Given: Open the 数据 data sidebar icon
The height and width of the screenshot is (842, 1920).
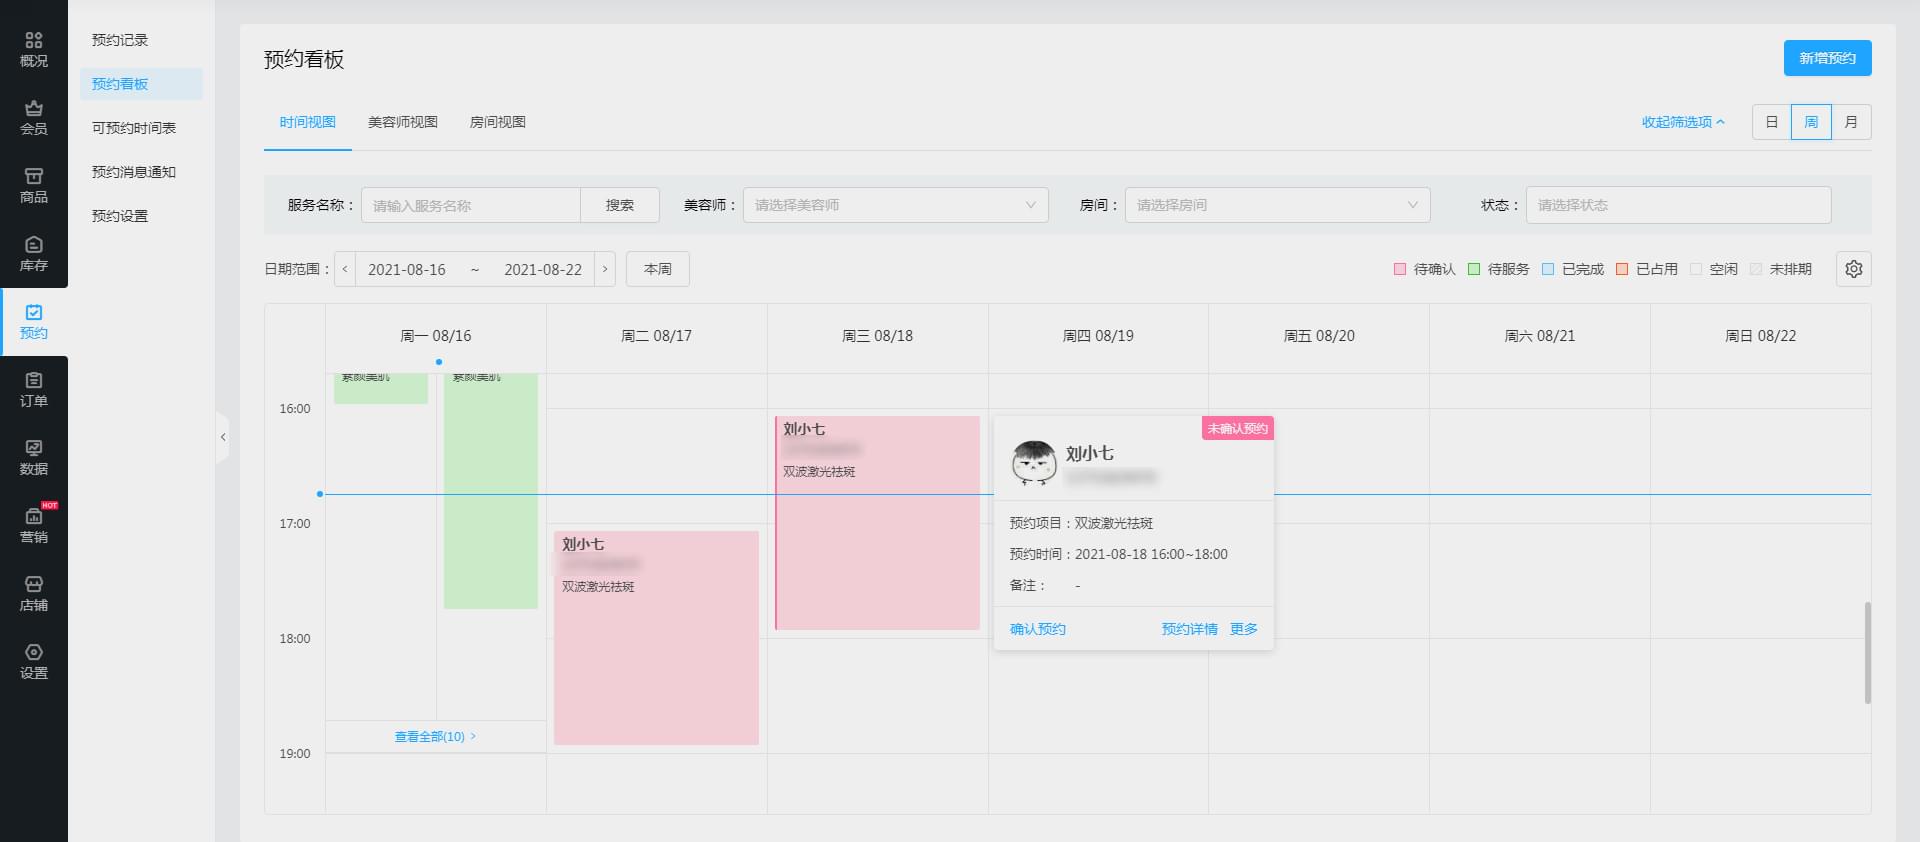Looking at the screenshot, I should pos(34,457).
